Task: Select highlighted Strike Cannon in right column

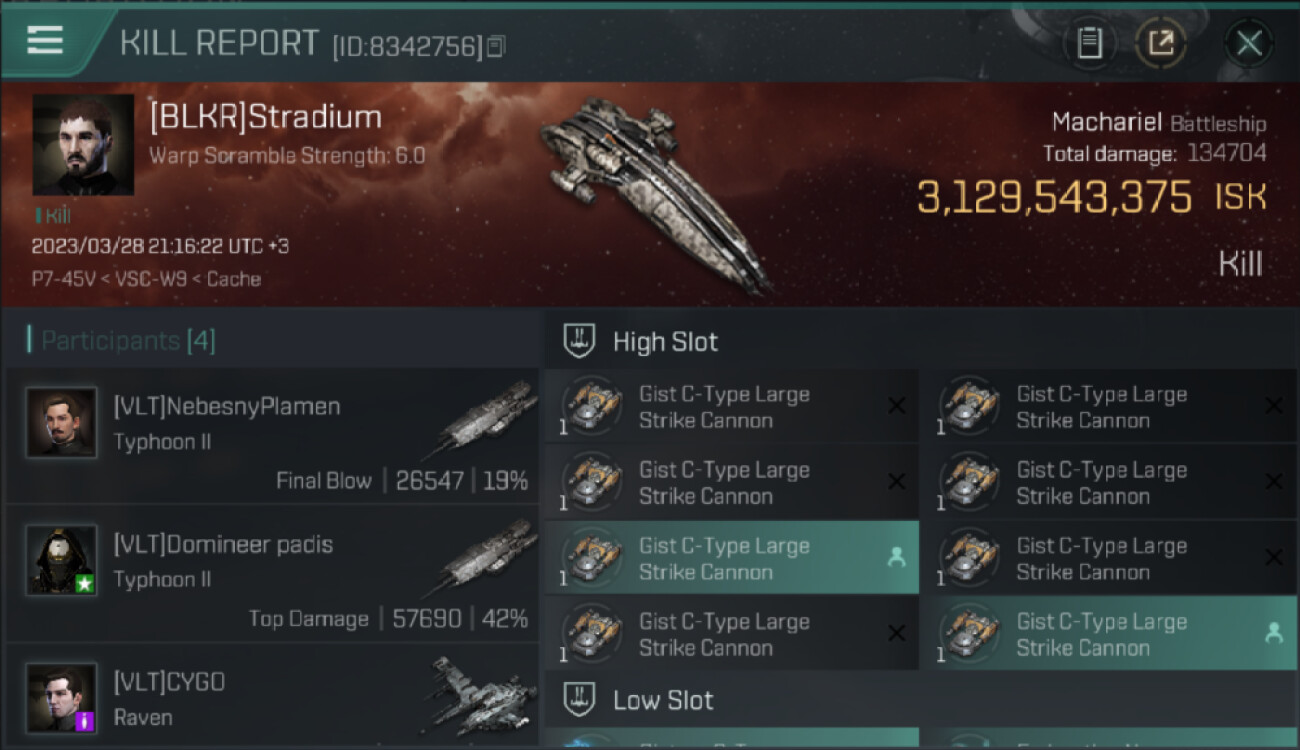Action: [x=1101, y=635]
